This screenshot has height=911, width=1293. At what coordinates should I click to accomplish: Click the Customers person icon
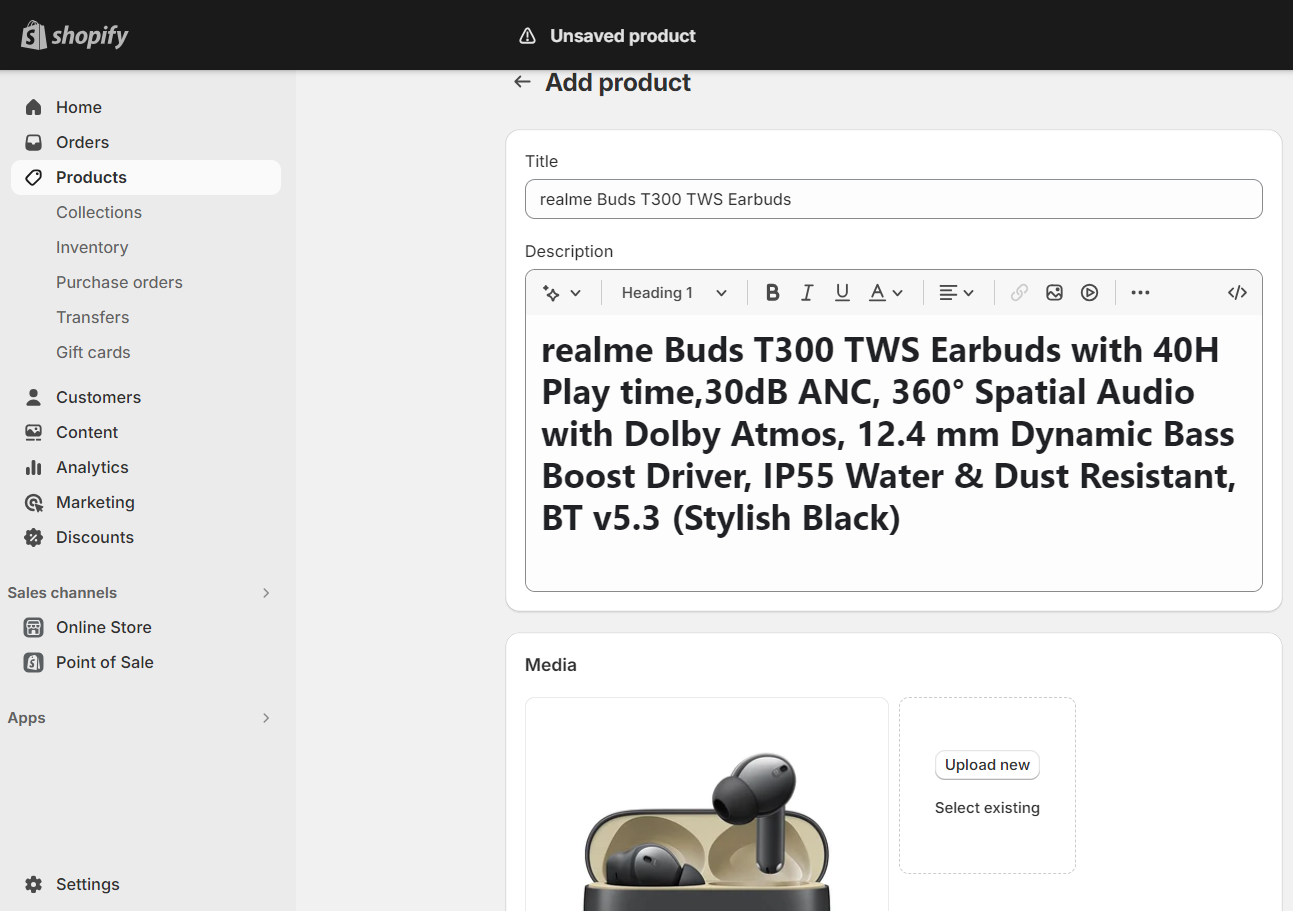pos(34,397)
